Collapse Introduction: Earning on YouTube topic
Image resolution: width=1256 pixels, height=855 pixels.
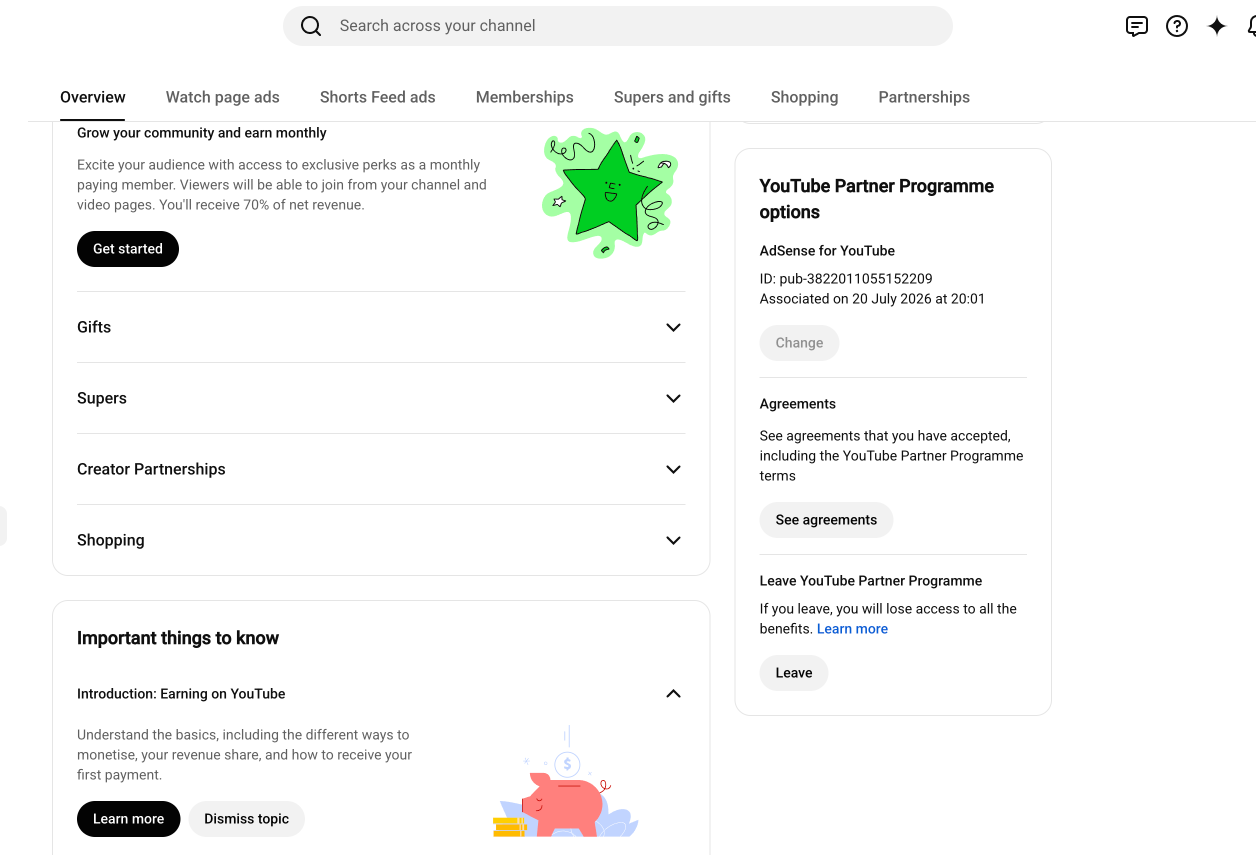pyautogui.click(x=673, y=693)
